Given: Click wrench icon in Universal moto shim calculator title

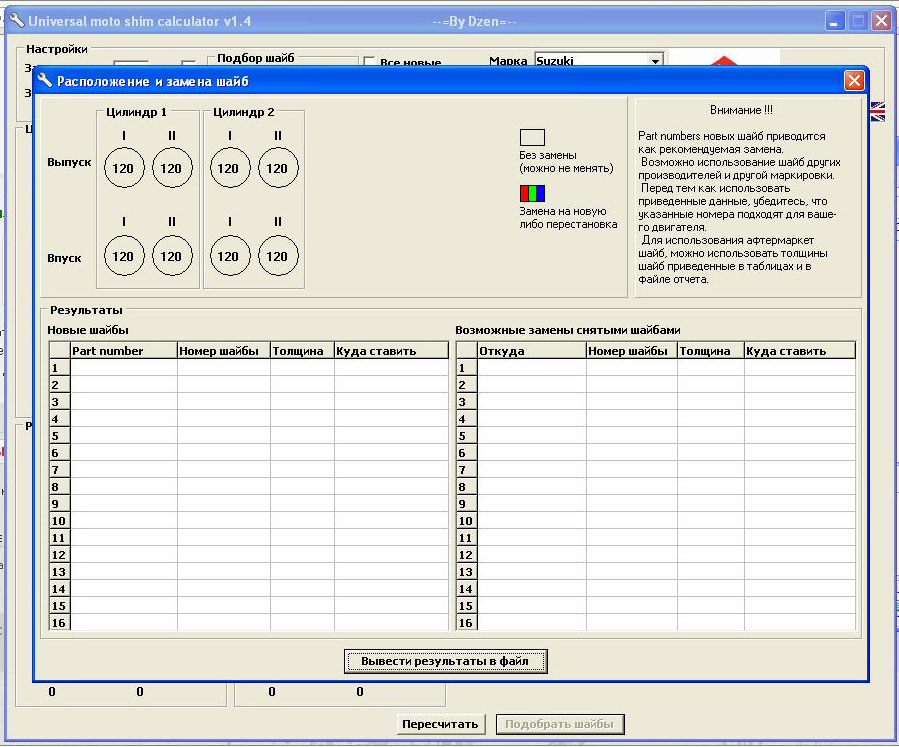Looking at the screenshot, I should pos(17,21).
